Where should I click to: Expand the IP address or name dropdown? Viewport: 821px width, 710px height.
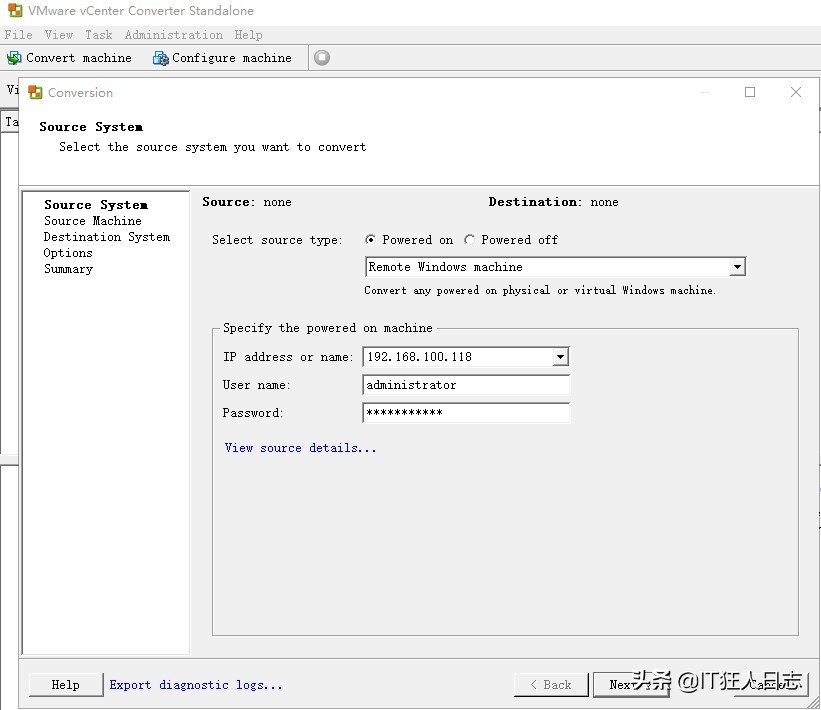560,357
